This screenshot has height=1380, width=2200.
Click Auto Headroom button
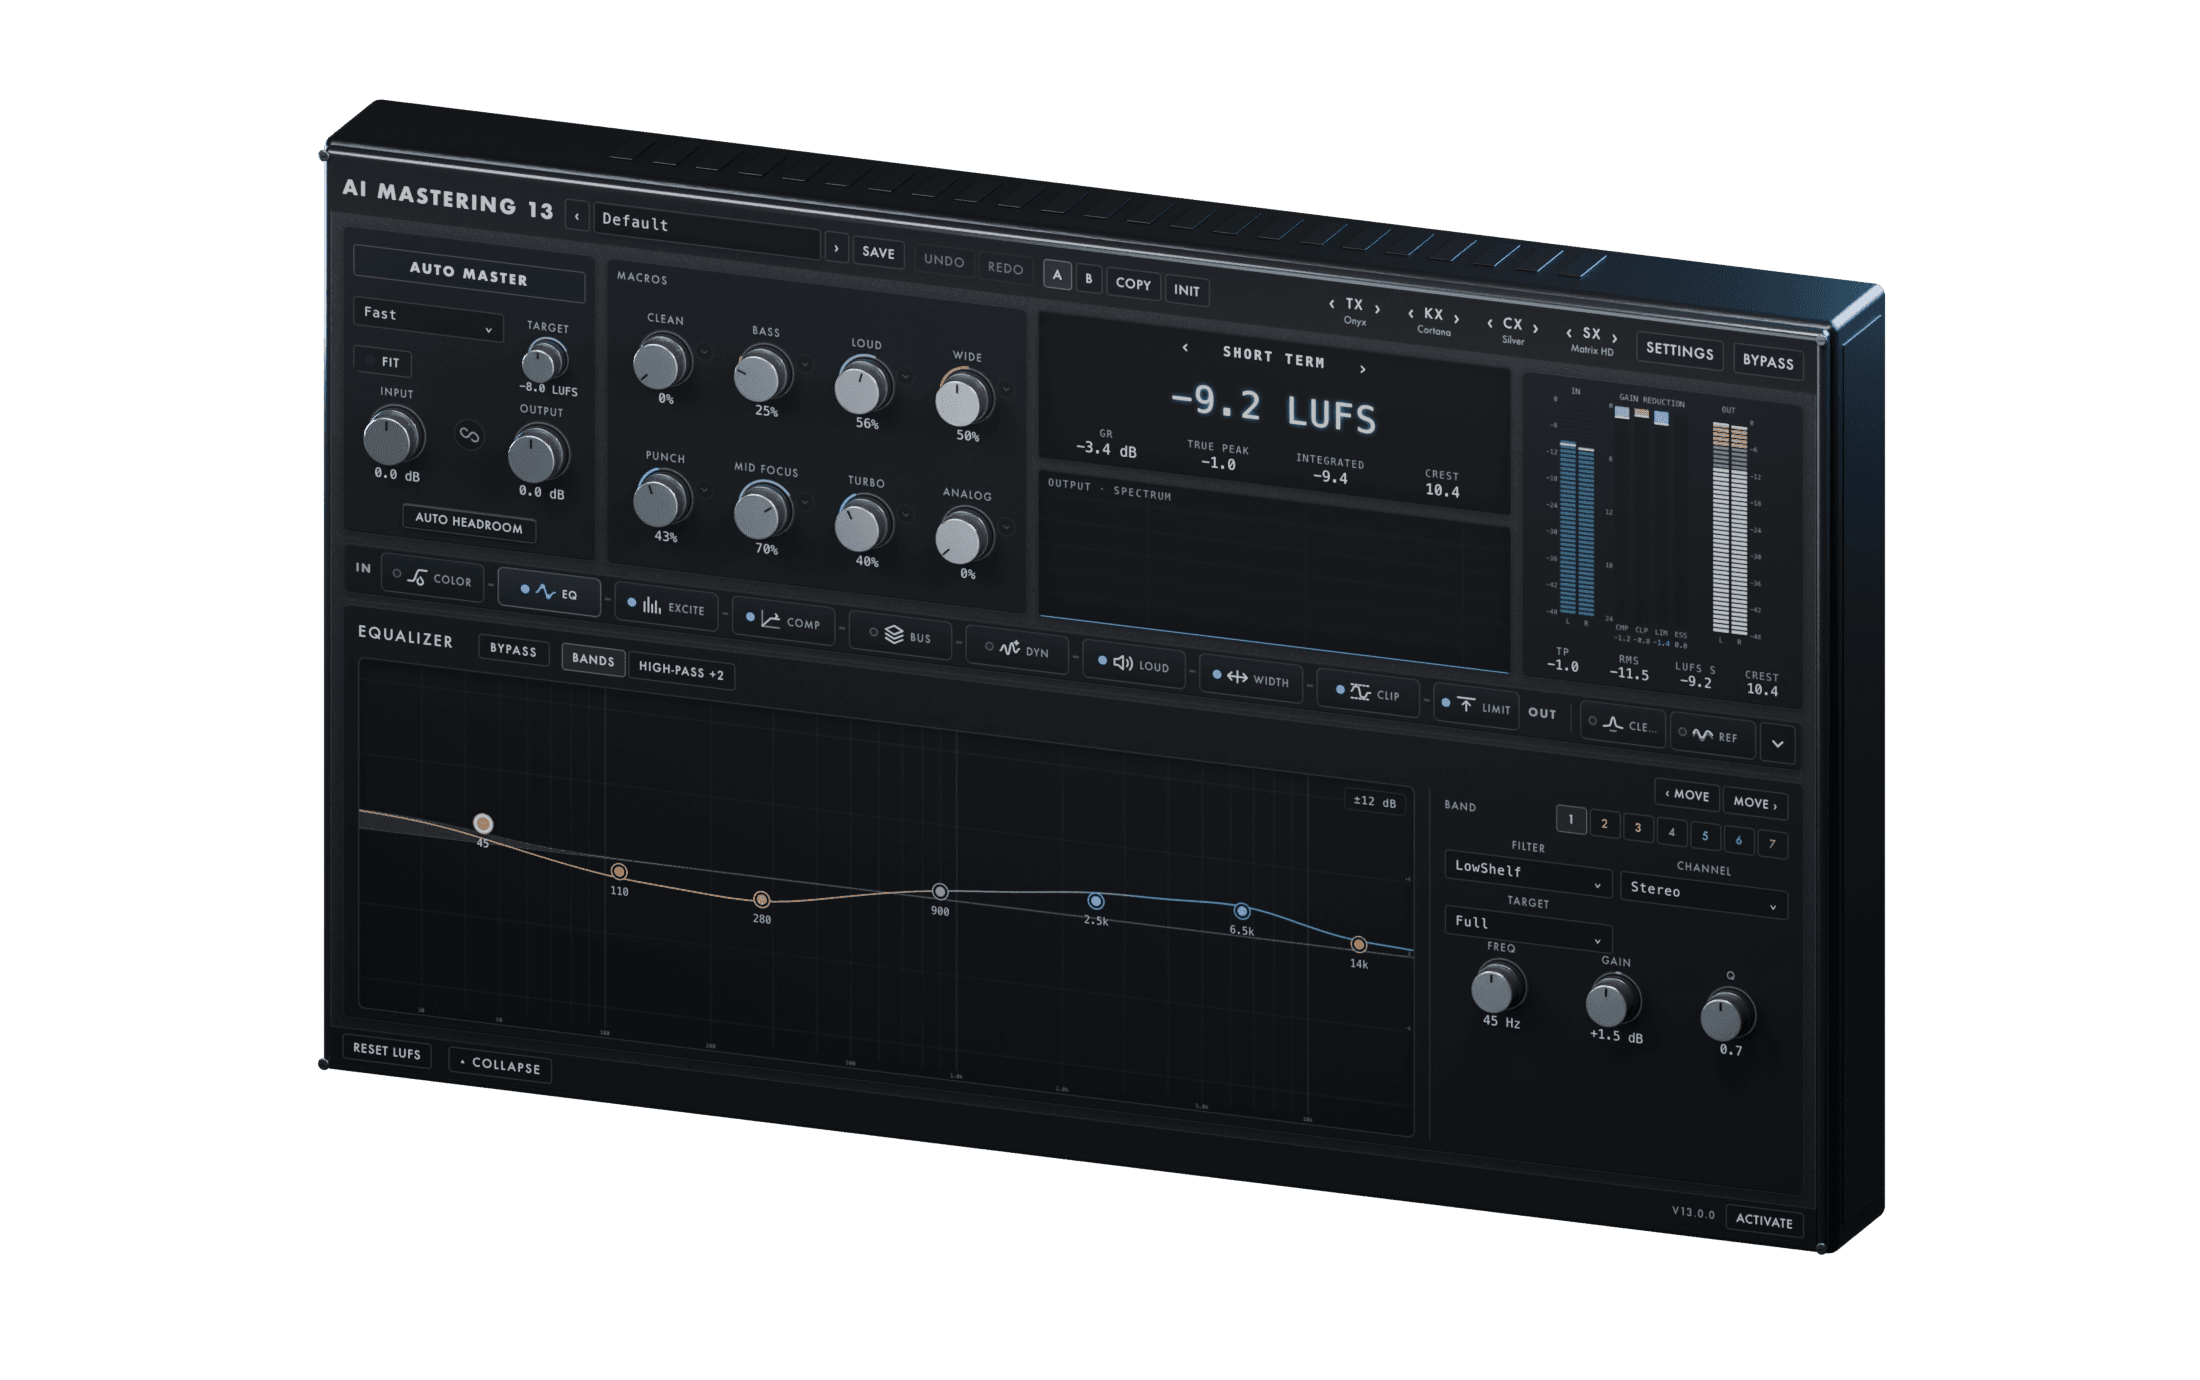[x=469, y=522]
